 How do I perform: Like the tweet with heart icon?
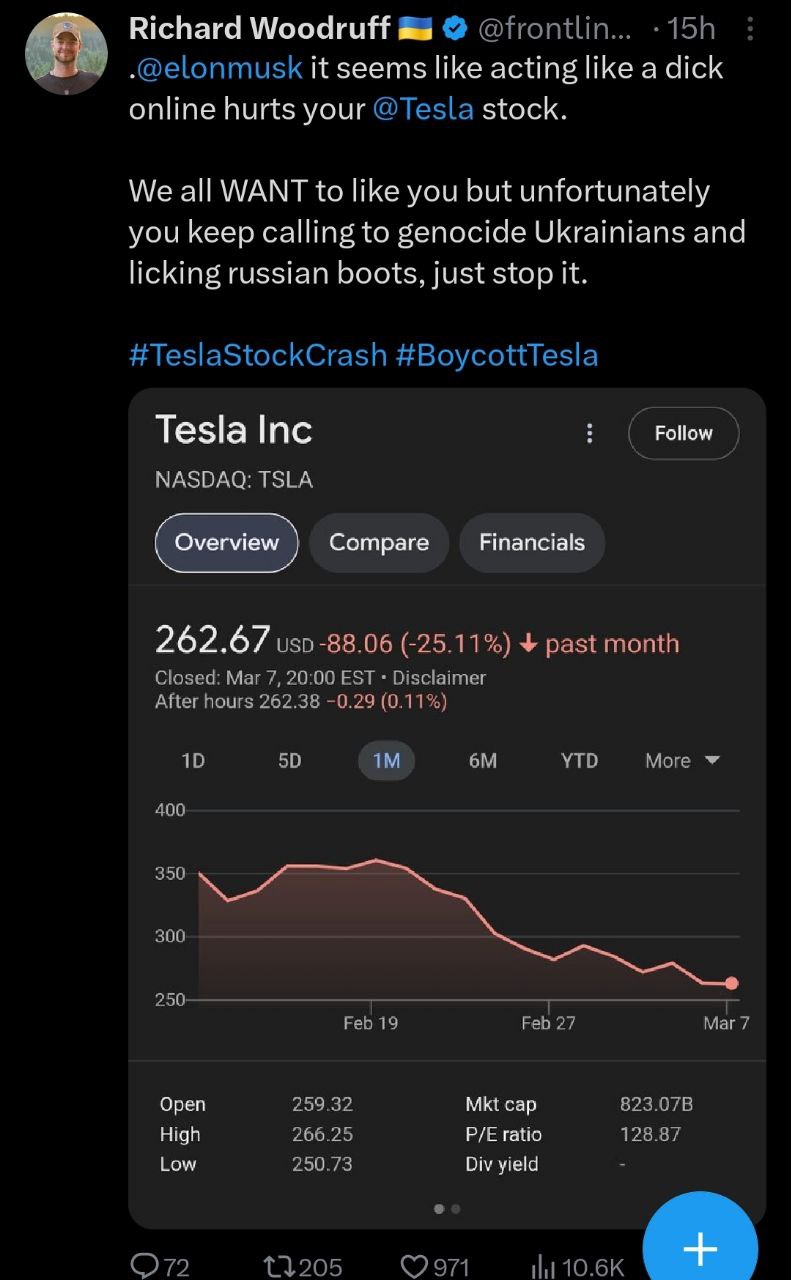pyautogui.click(x=413, y=1266)
